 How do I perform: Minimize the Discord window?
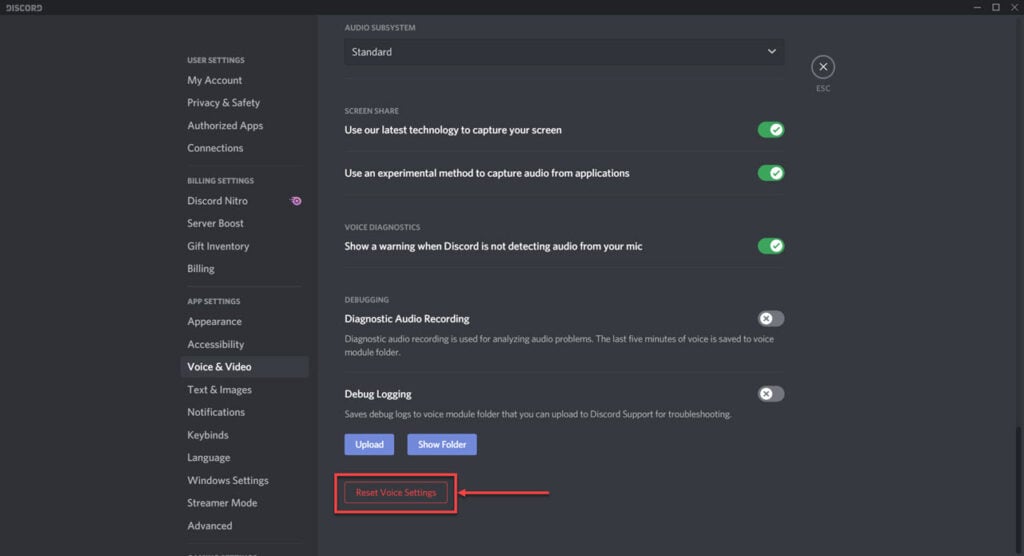[977, 7]
